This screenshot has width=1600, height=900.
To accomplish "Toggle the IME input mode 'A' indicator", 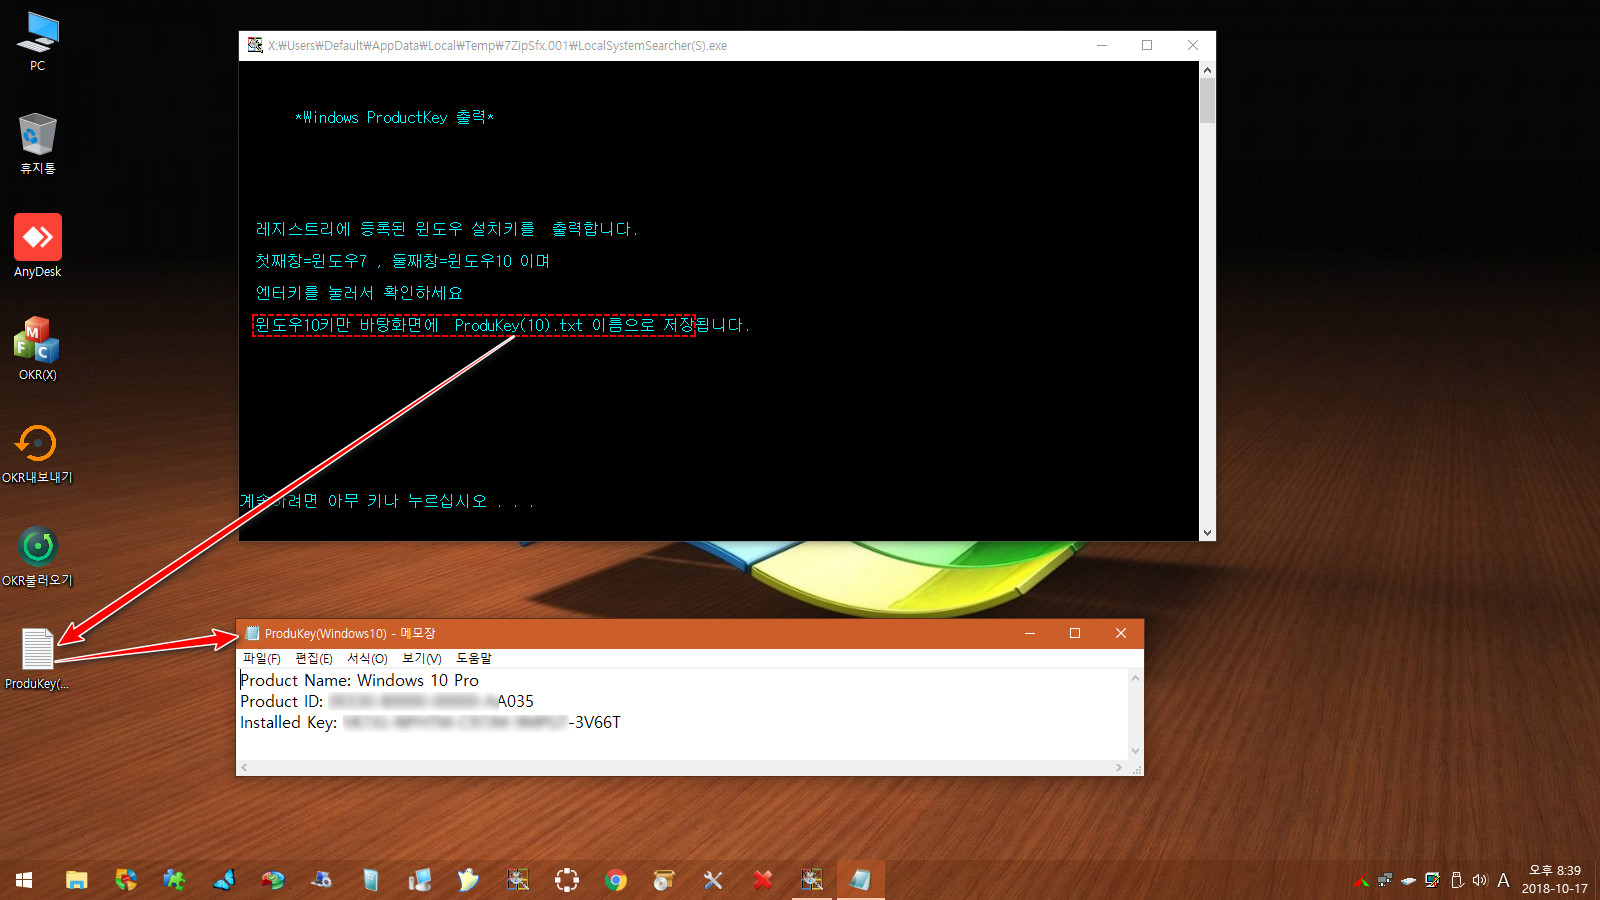I will (x=1503, y=880).
